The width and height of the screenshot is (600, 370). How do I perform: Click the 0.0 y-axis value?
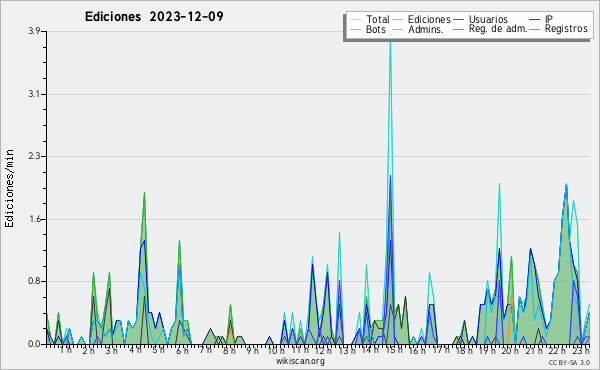point(34,344)
